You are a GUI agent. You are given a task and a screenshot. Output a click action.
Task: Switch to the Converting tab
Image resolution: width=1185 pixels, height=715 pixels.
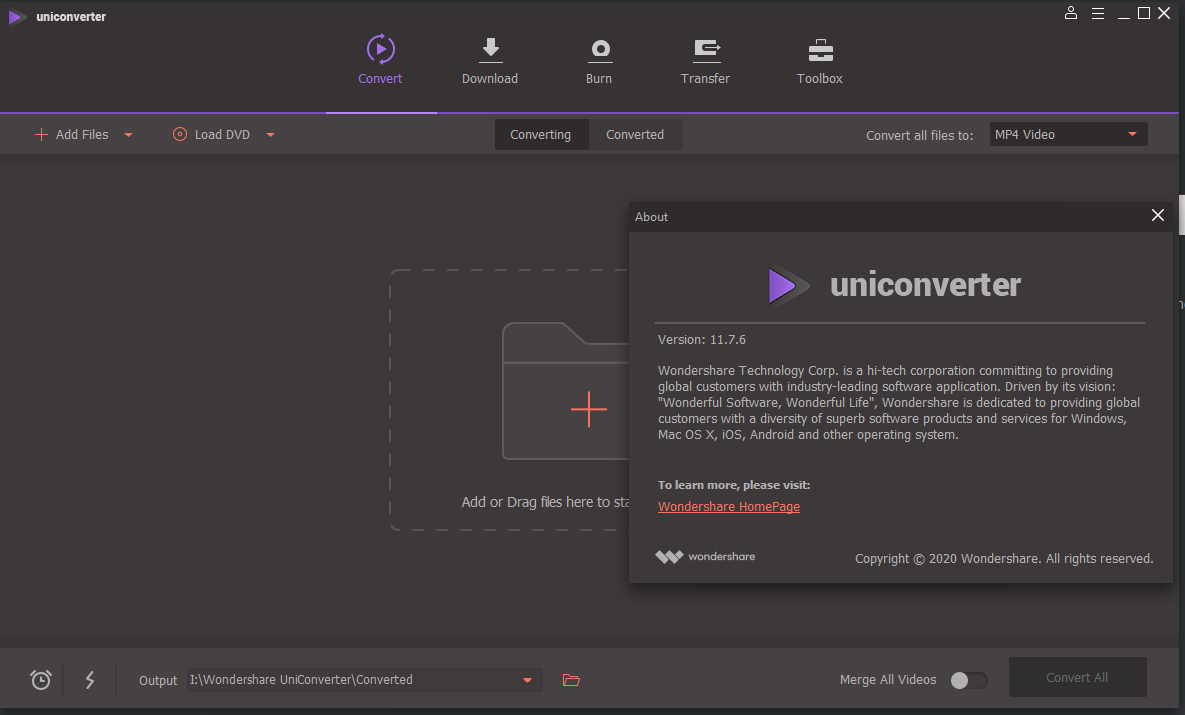click(x=541, y=135)
